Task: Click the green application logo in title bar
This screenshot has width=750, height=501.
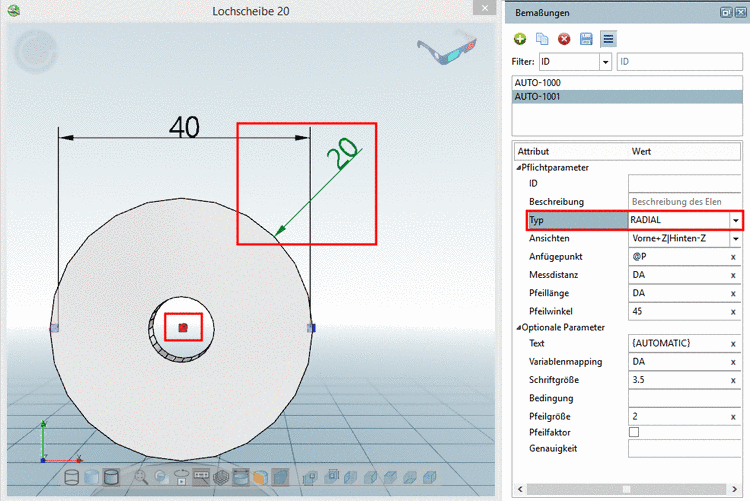Action: (14, 11)
